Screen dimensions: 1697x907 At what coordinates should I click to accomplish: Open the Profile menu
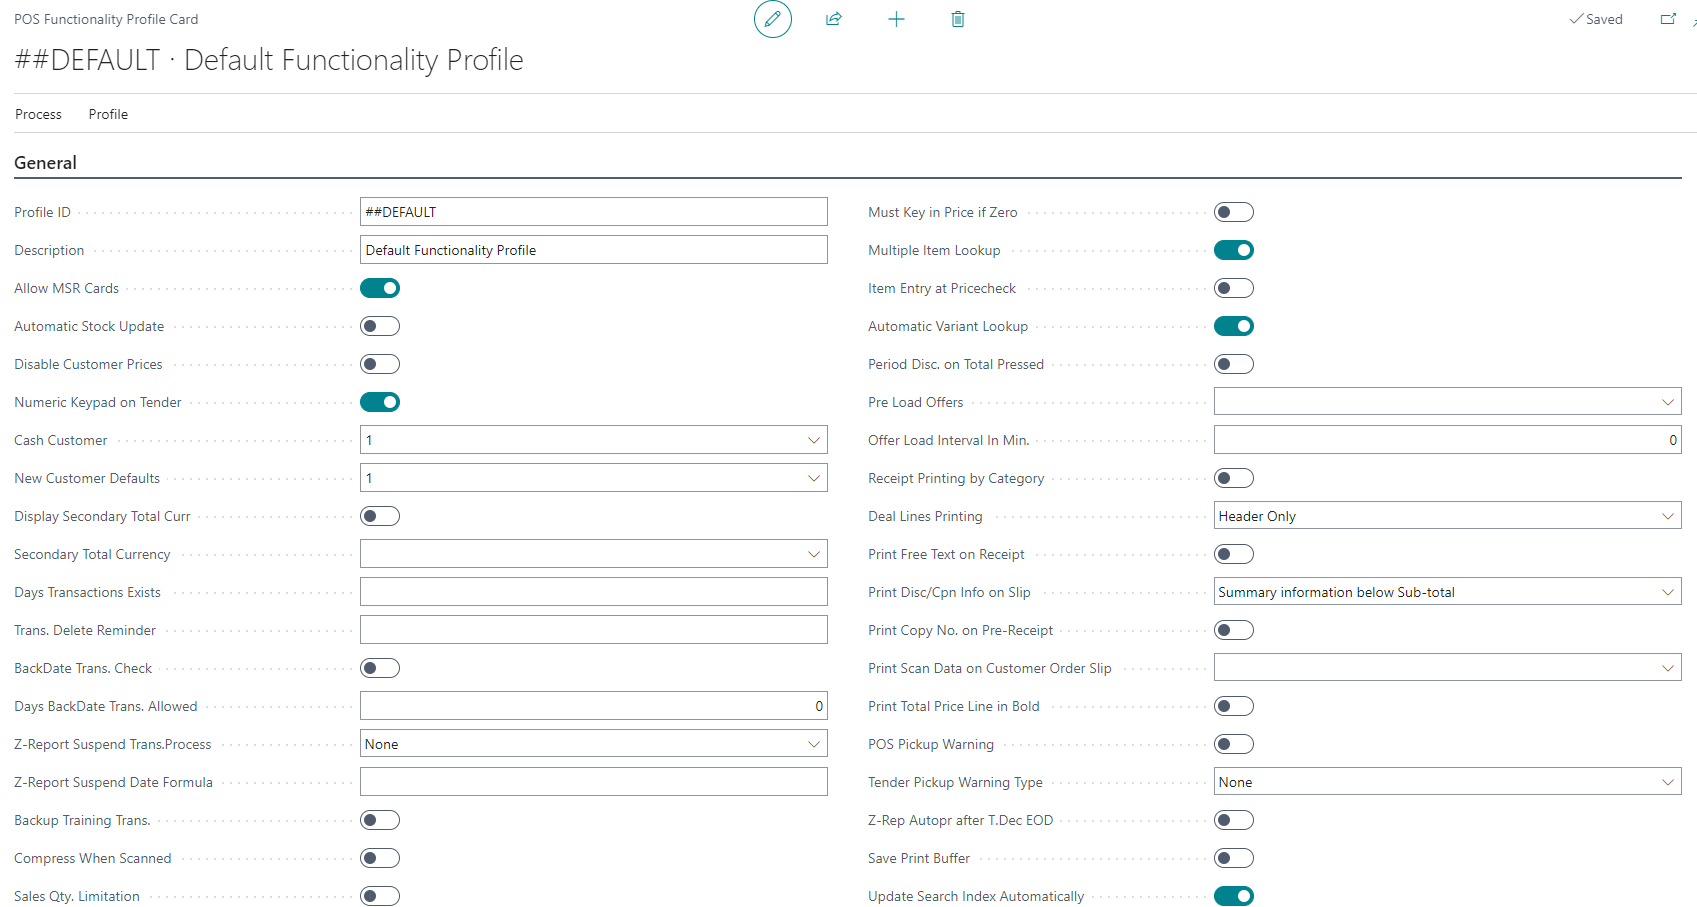click(x=108, y=114)
